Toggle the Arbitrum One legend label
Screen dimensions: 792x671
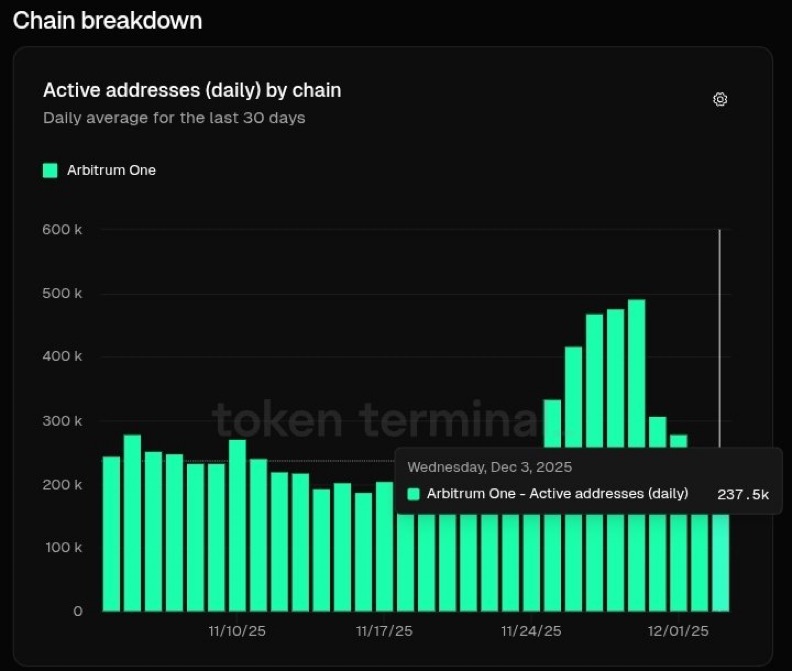click(x=111, y=170)
